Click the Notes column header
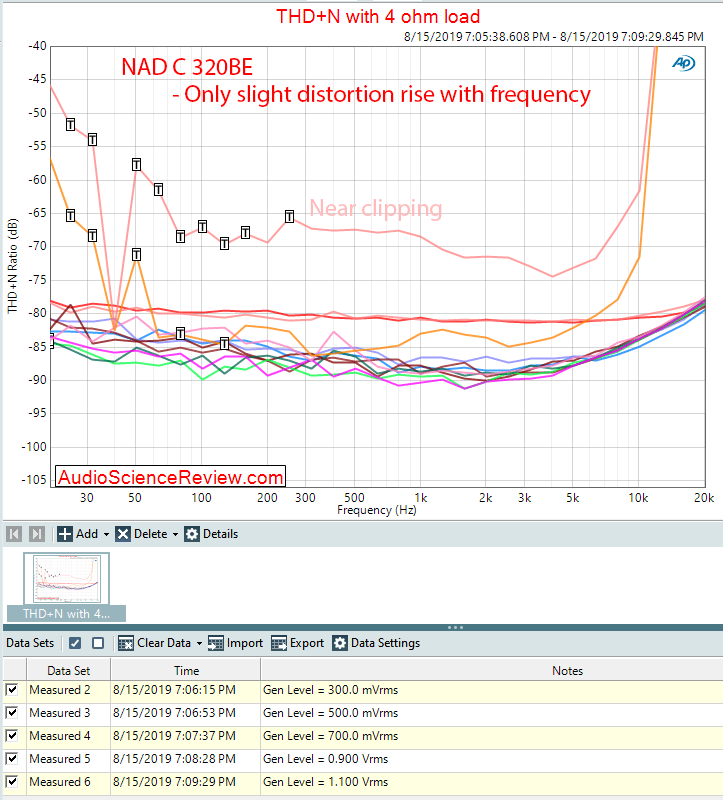The width and height of the screenshot is (723, 800). pyautogui.click(x=567, y=670)
